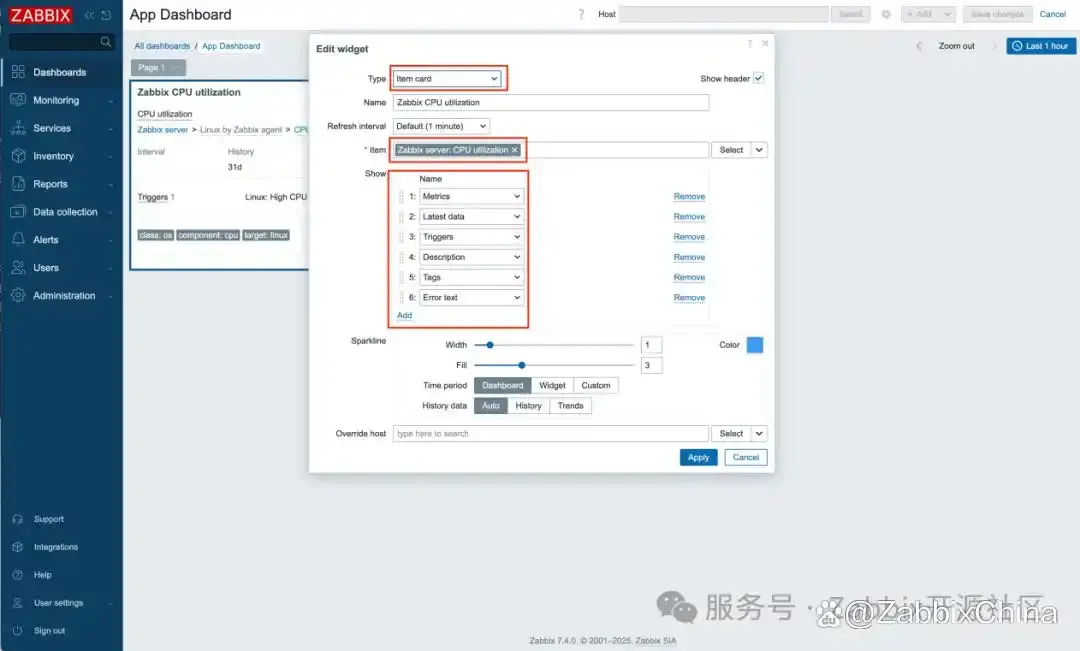Open Services menu in sidebar
This screenshot has width=1080, height=651.
[x=61, y=128]
